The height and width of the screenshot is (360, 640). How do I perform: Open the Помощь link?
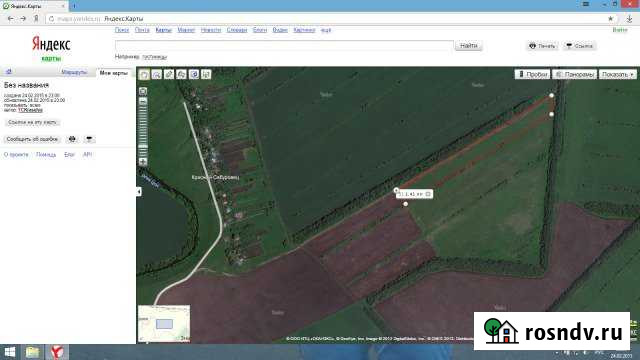(46, 155)
